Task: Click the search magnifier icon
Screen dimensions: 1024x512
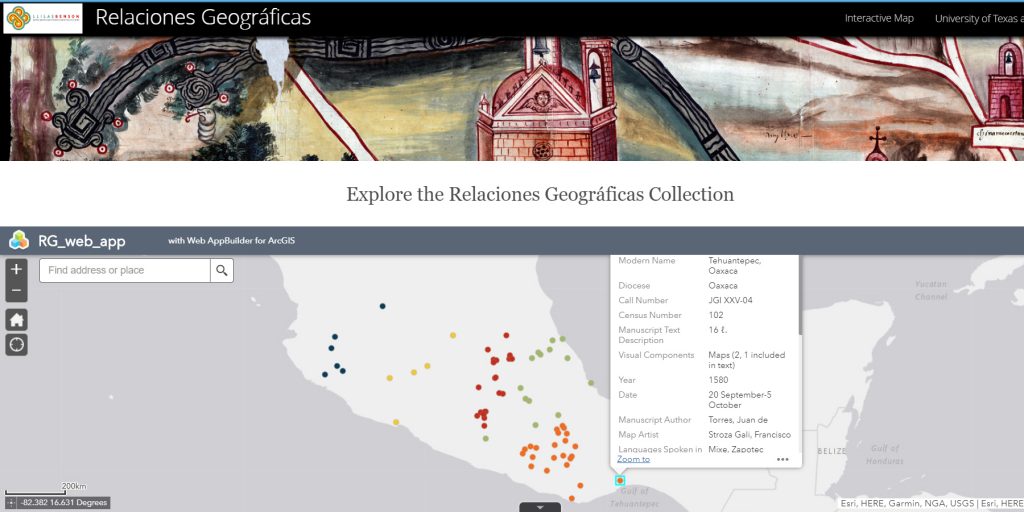Action: click(221, 270)
